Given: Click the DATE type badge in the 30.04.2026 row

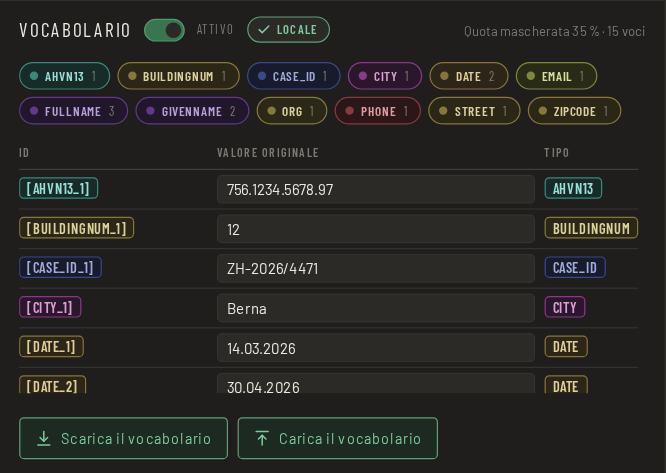Looking at the screenshot, I should coord(566,385).
